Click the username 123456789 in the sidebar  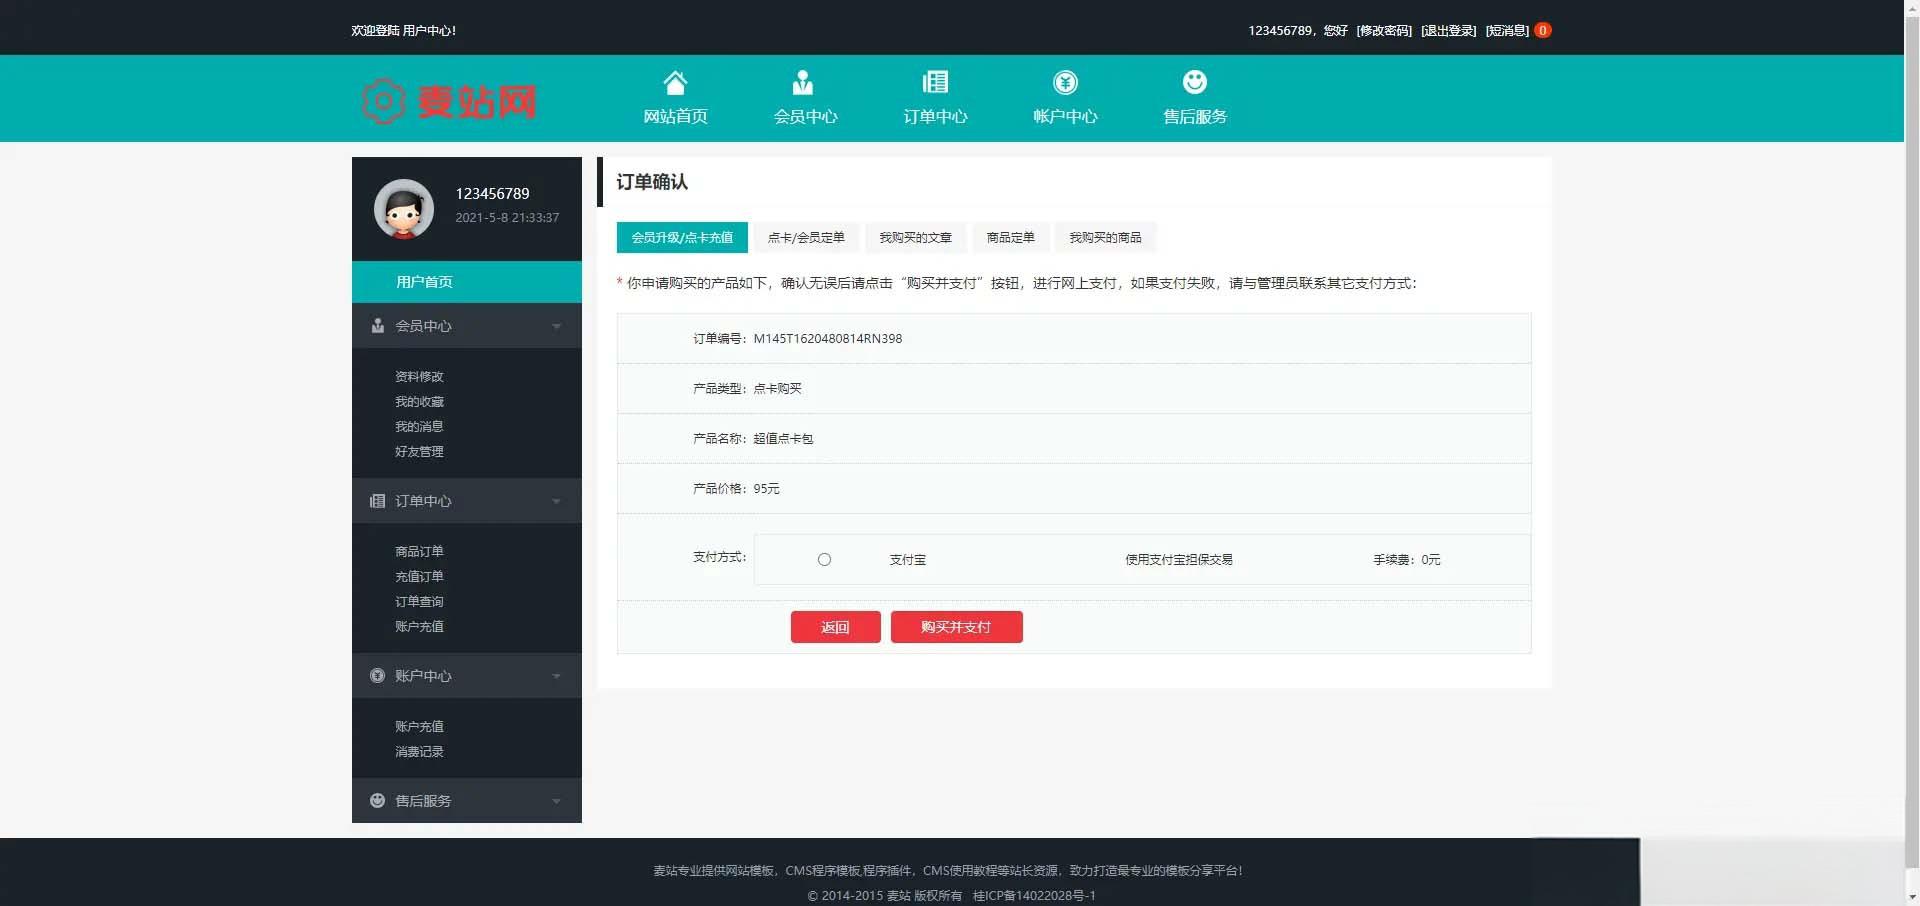coord(492,194)
